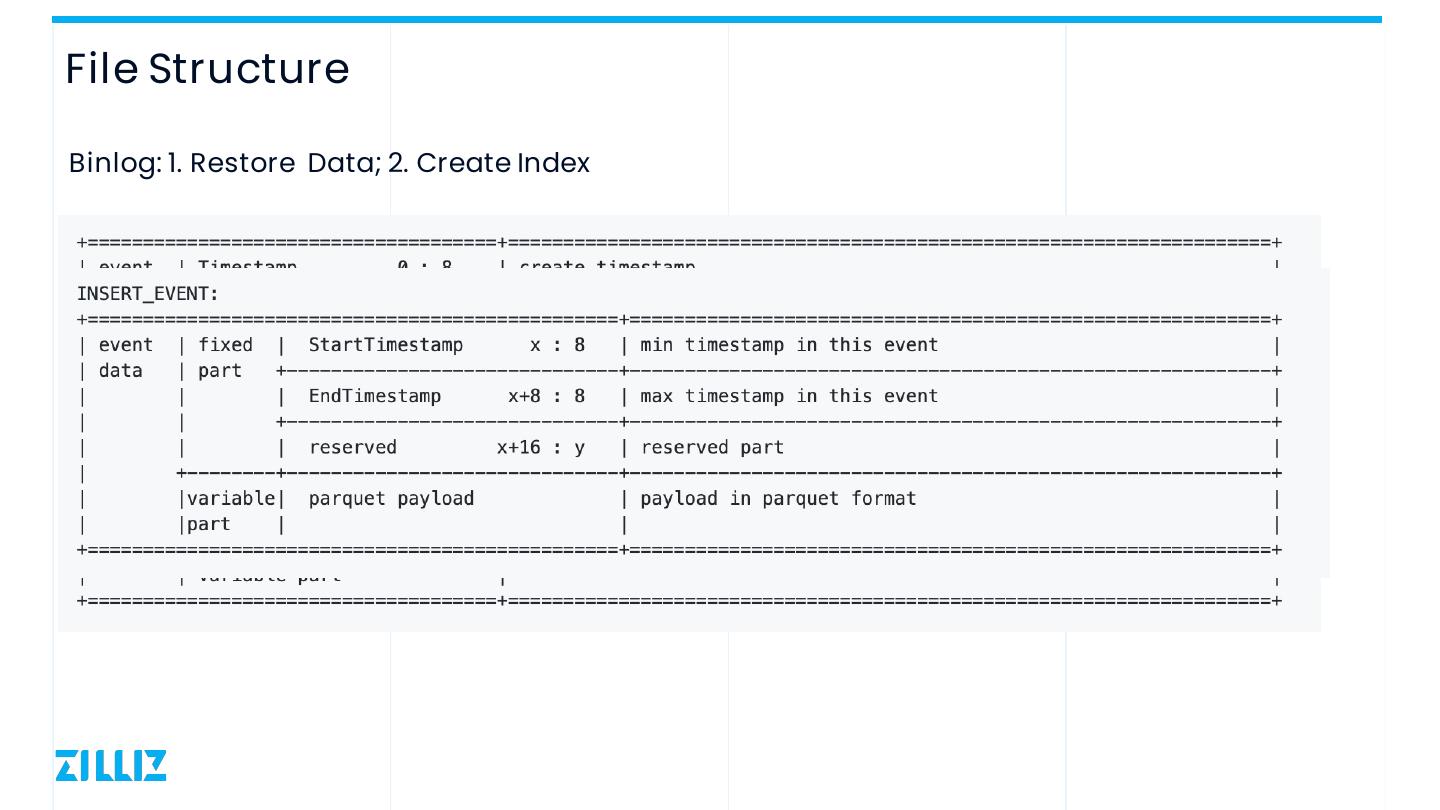Click the INSERT_EVENT: heading
The image size is (1440, 810).
click(x=148, y=294)
